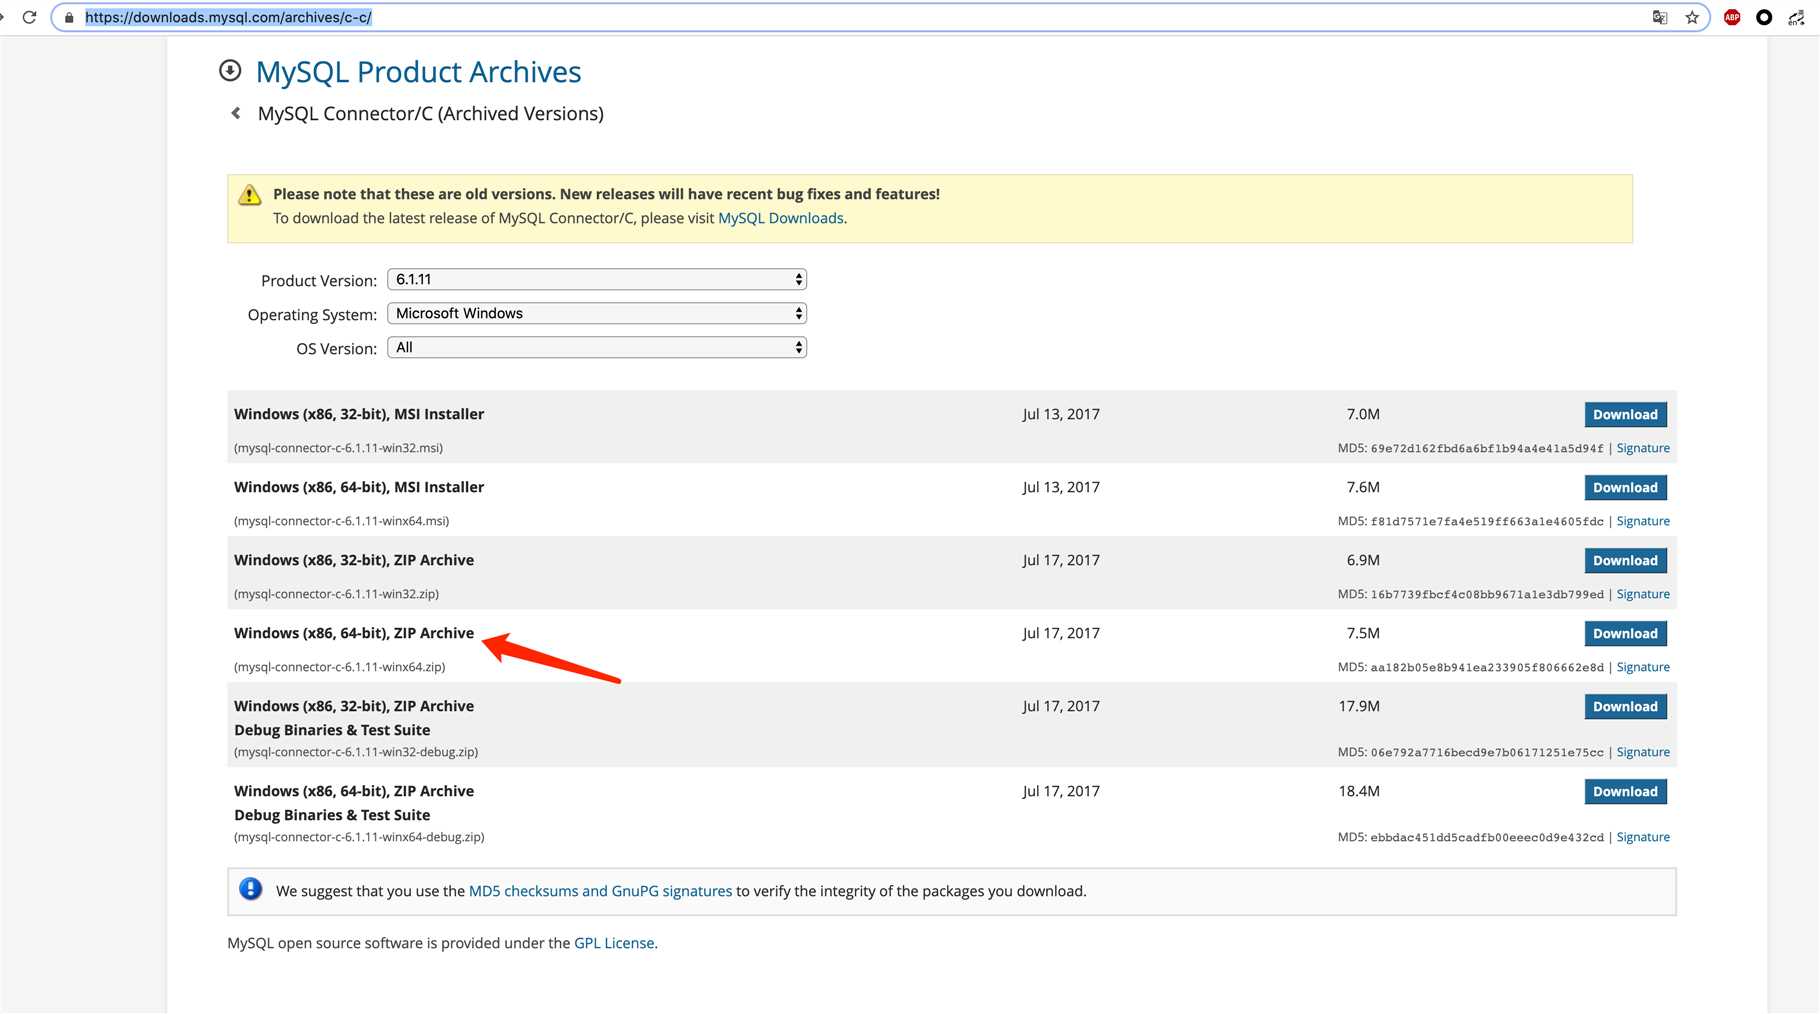Bookmark this page with the star icon
Image resolution: width=1820 pixels, height=1014 pixels.
[x=1692, y=17]
